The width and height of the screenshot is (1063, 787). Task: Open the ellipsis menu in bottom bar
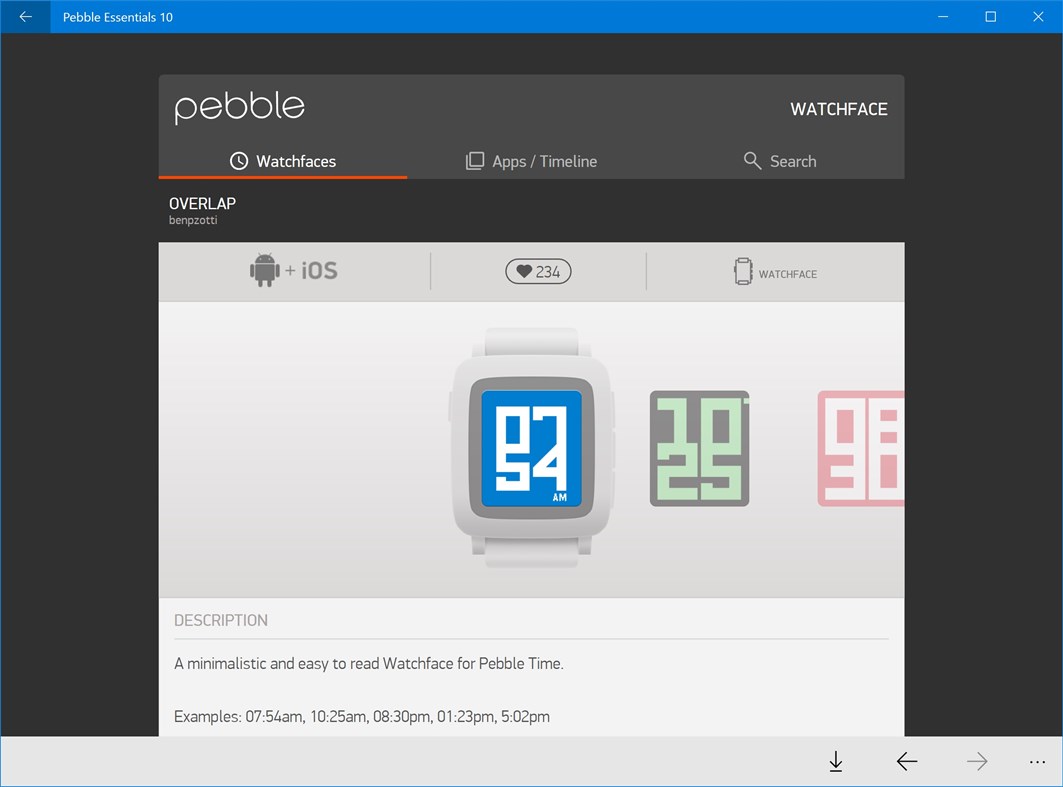[x=1037, y=761]
